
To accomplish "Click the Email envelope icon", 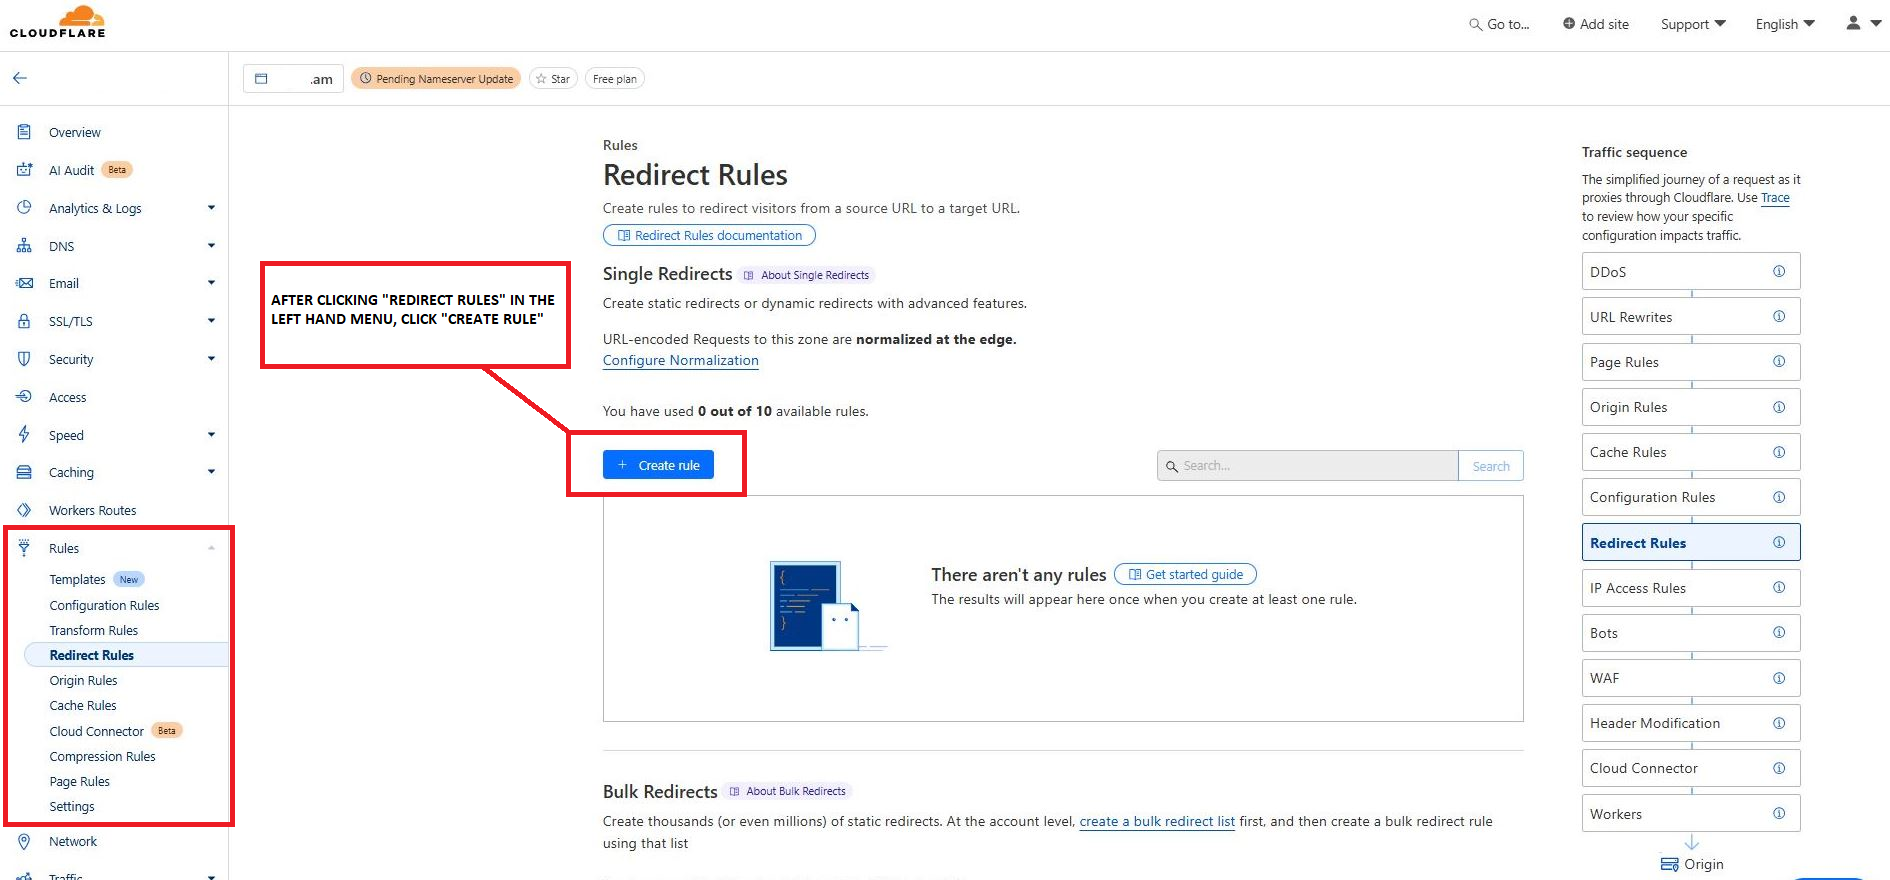I will coord(24,283).
